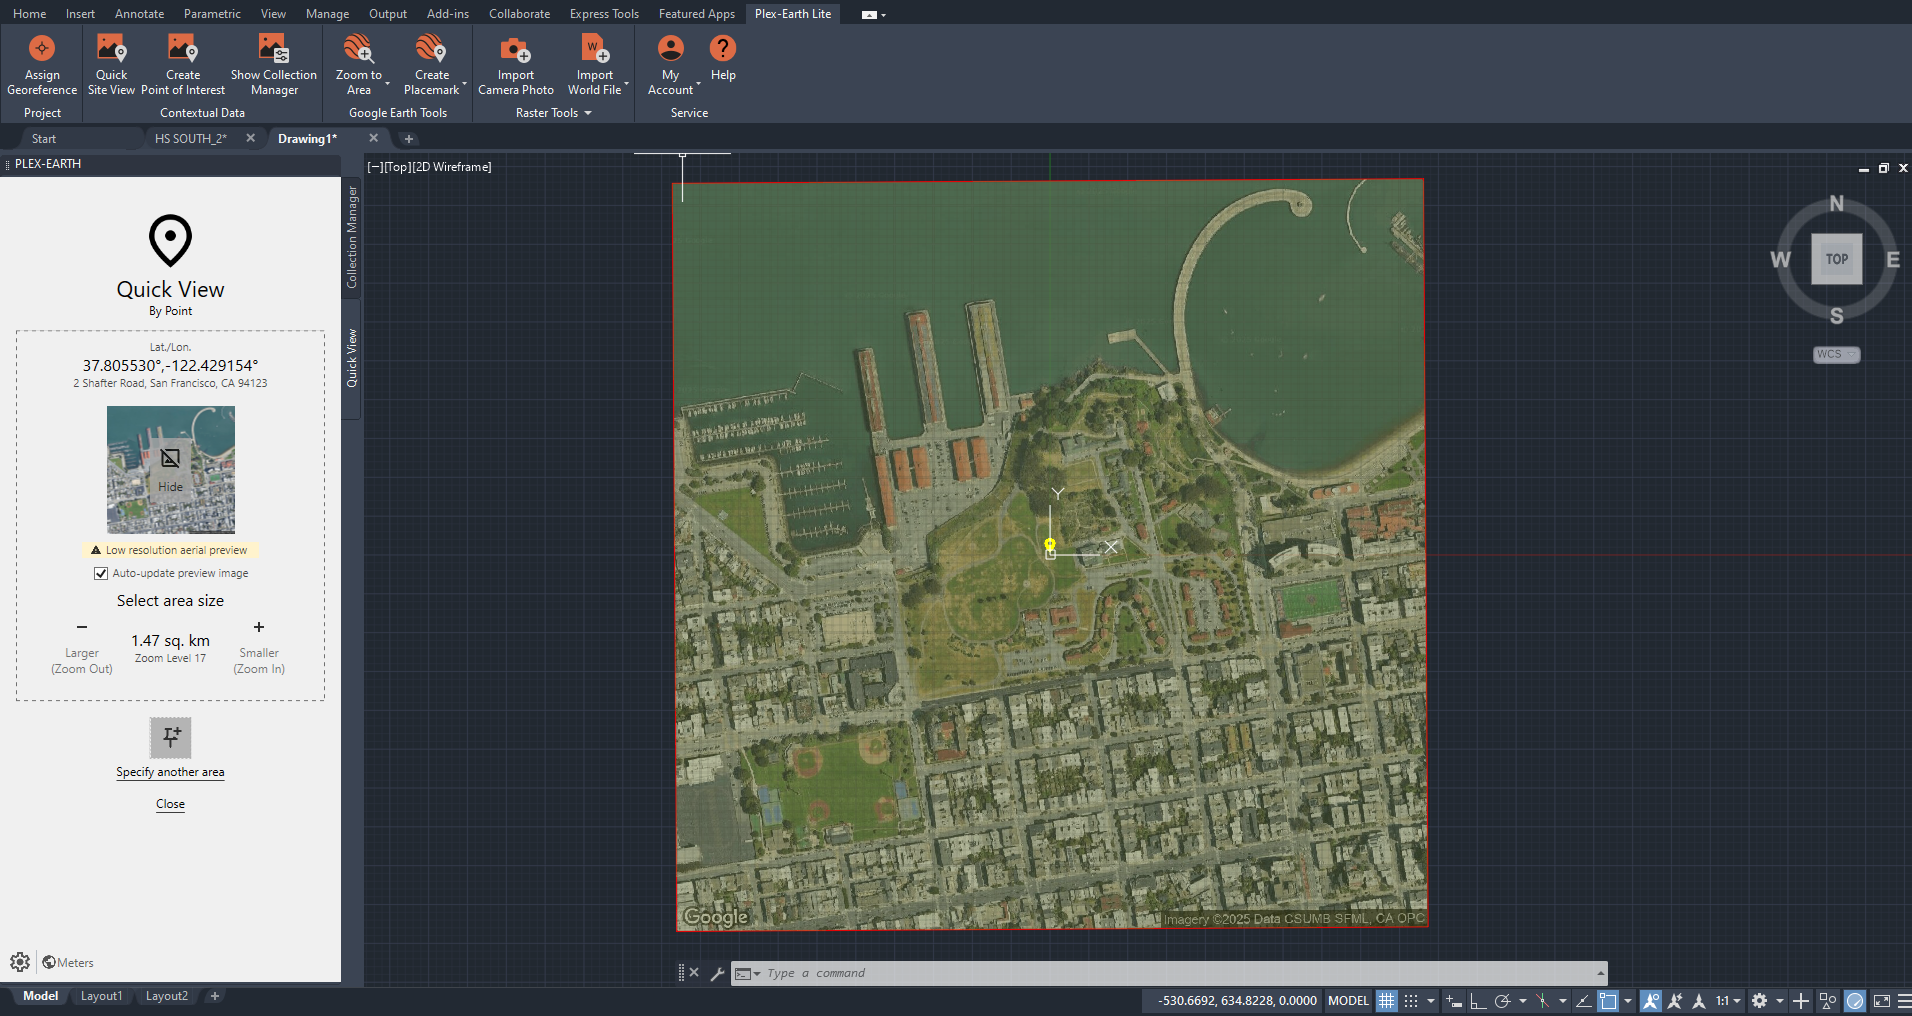Click Assign Georeference icon
This screenshot has height=1016, width=1912.
(x=42, y=48)
